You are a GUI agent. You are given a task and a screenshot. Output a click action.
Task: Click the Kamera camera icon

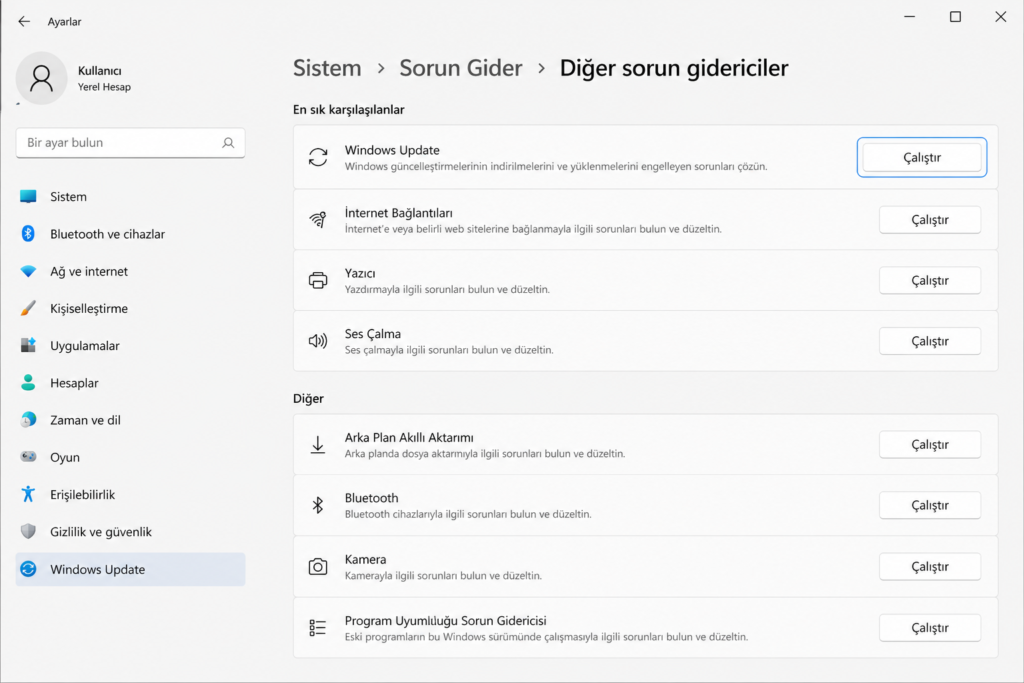(x=318, y=567)
